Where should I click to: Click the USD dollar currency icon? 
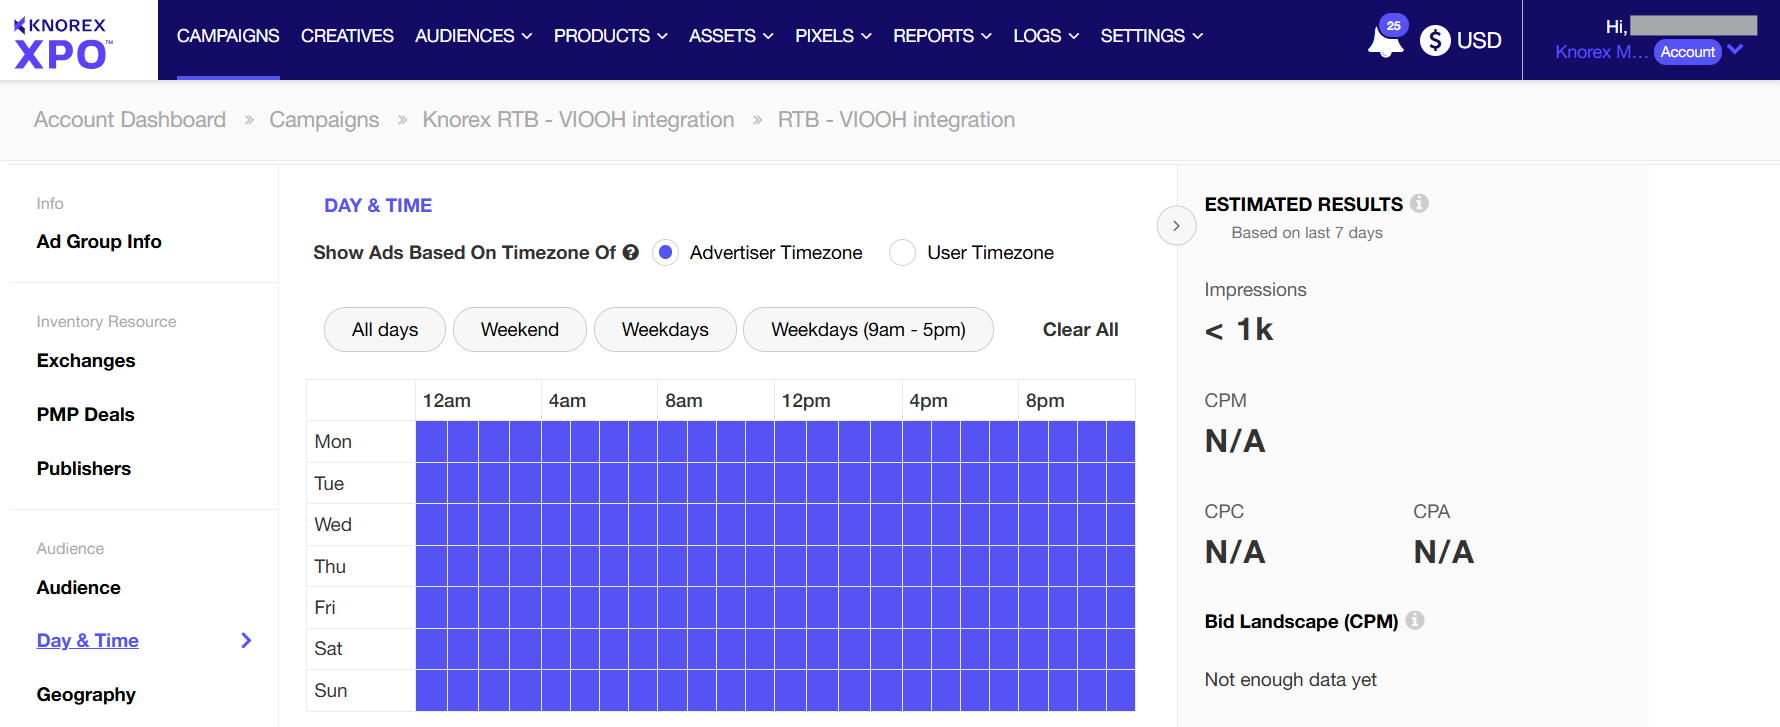[x=1435, y=40]
